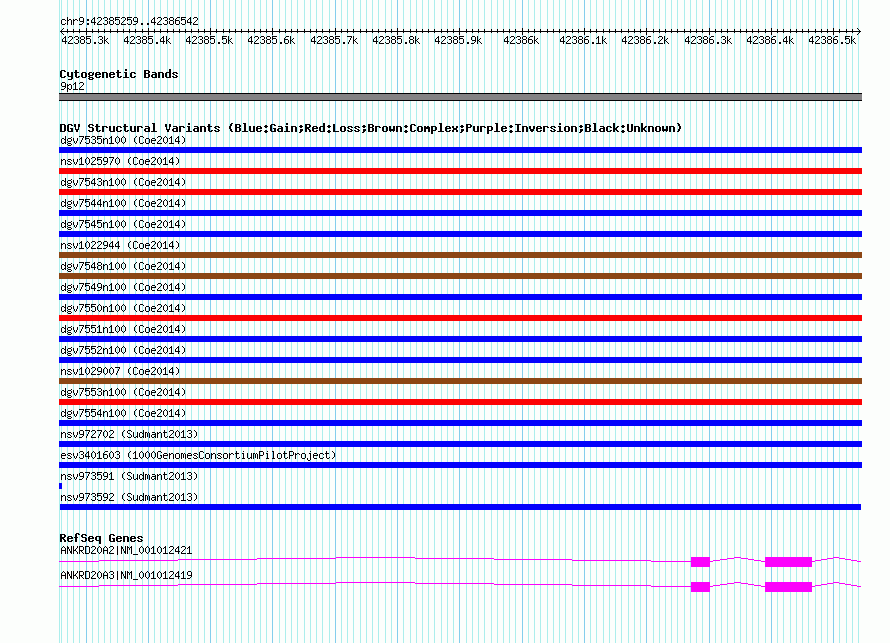Click ruler position 42385.9k
Image resolution: width=890 pixels, height=643 pixels.
click(x=458, y=40)
